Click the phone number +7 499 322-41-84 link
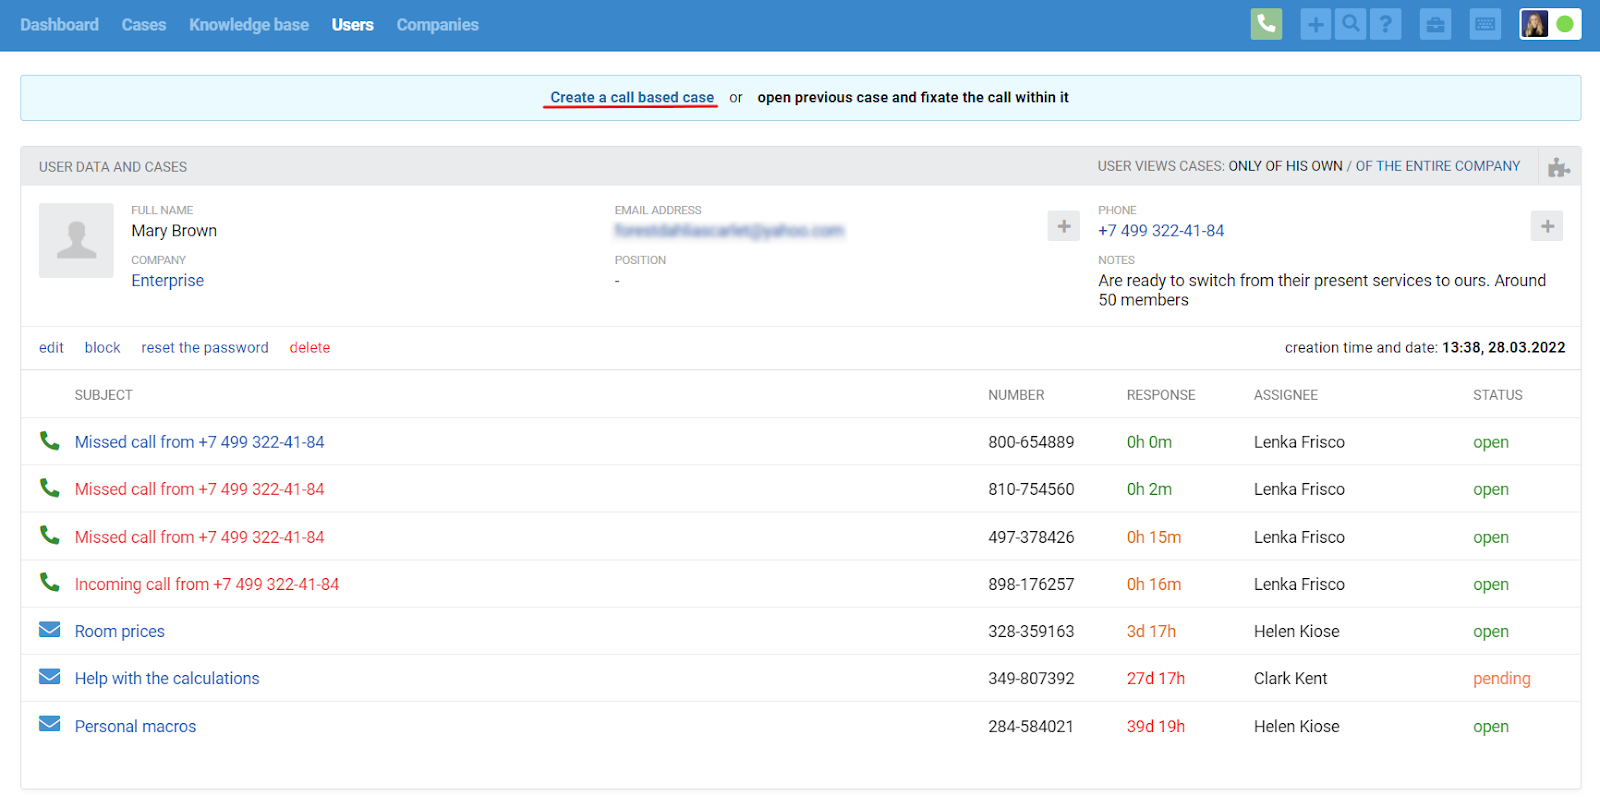Screen dimensions: 1600x807 (x=1161, y=231)
